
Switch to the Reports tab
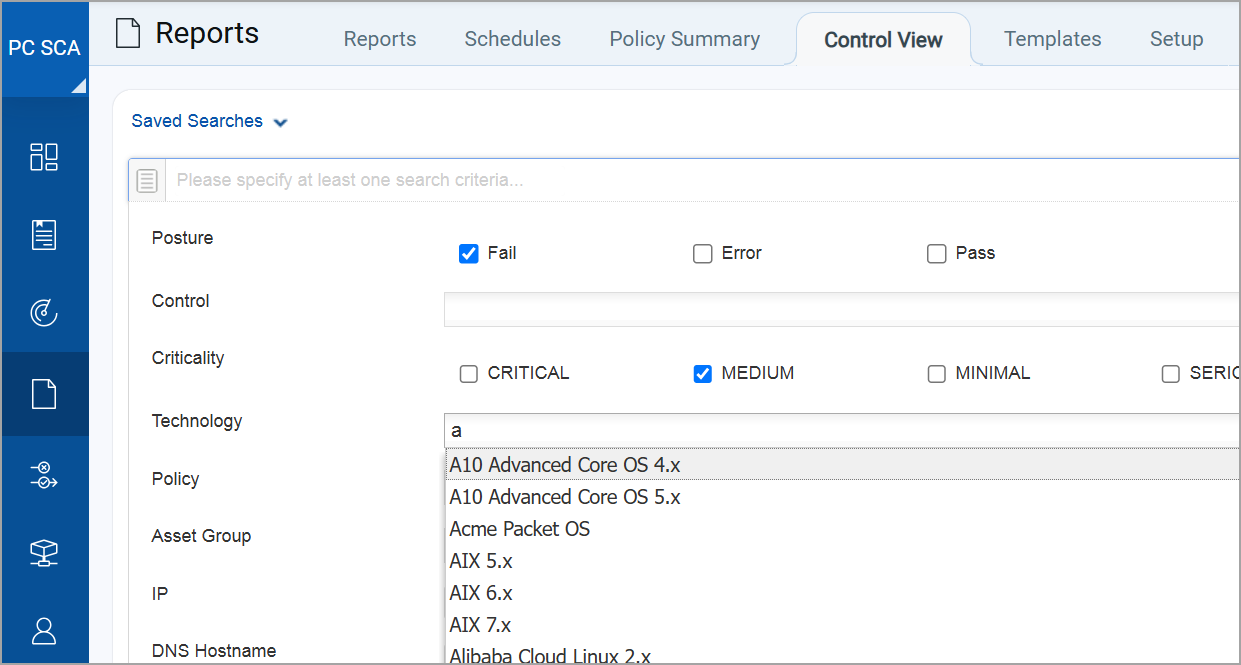(x=380, y=39)
